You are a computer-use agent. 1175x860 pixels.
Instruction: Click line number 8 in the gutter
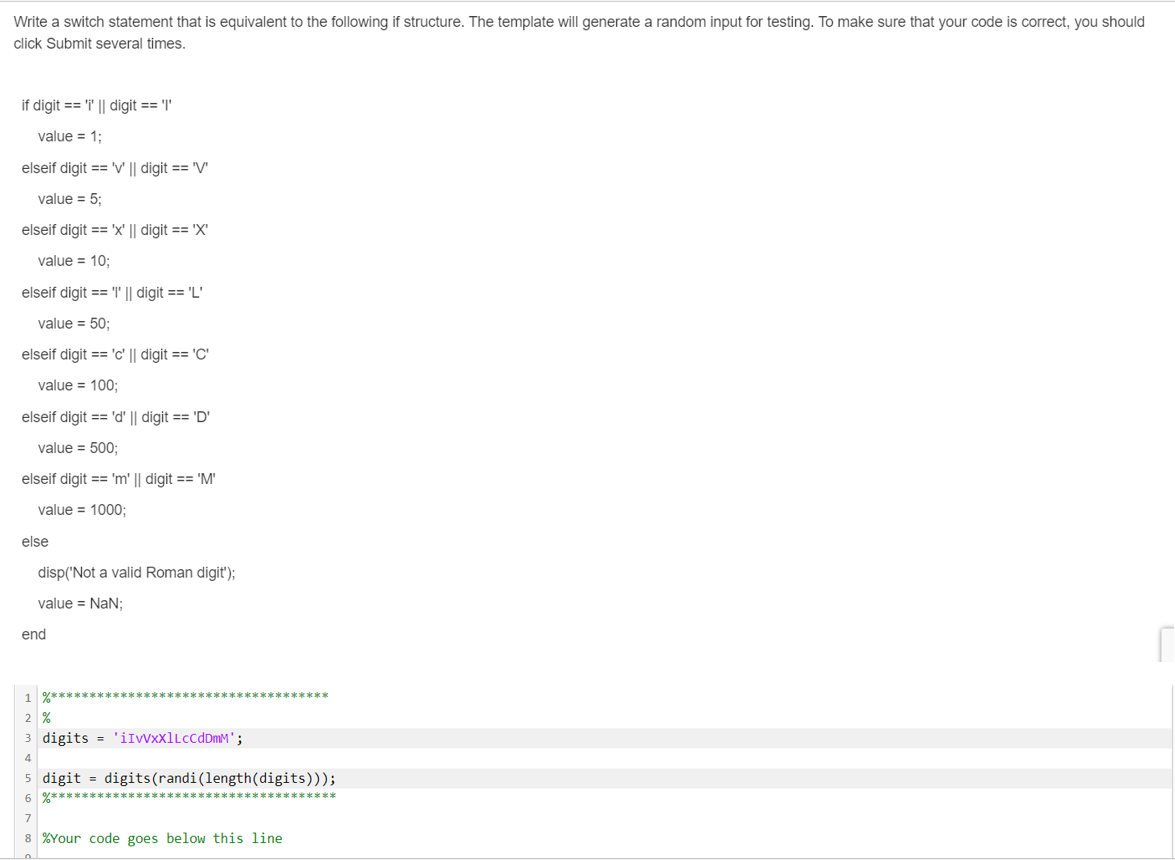(27, 838)
